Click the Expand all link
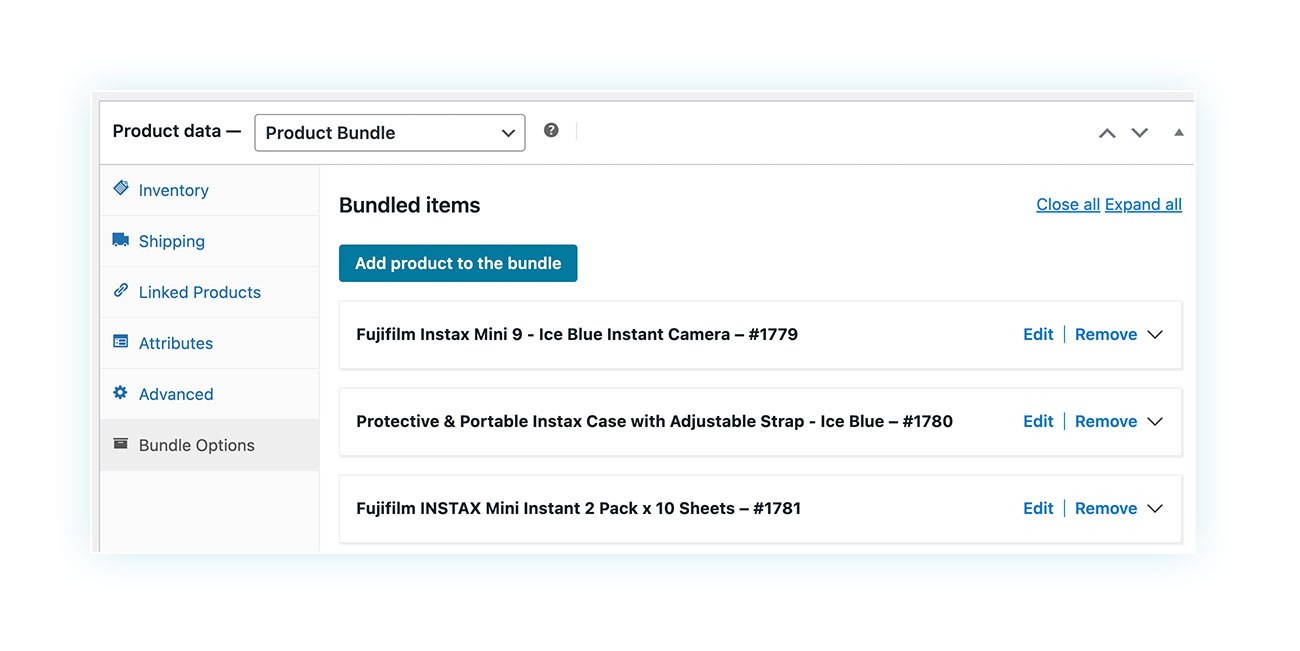1300x651 pixels. [x=1143, y=204]
